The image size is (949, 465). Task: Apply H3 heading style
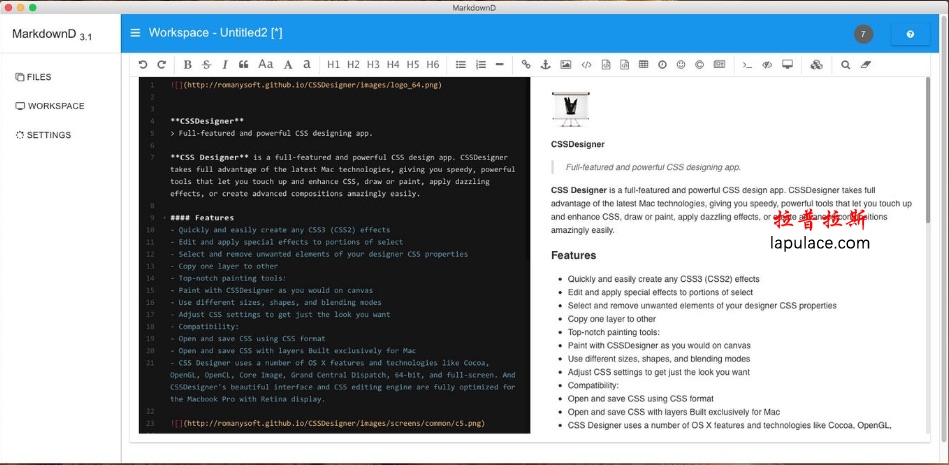point(372,64)
